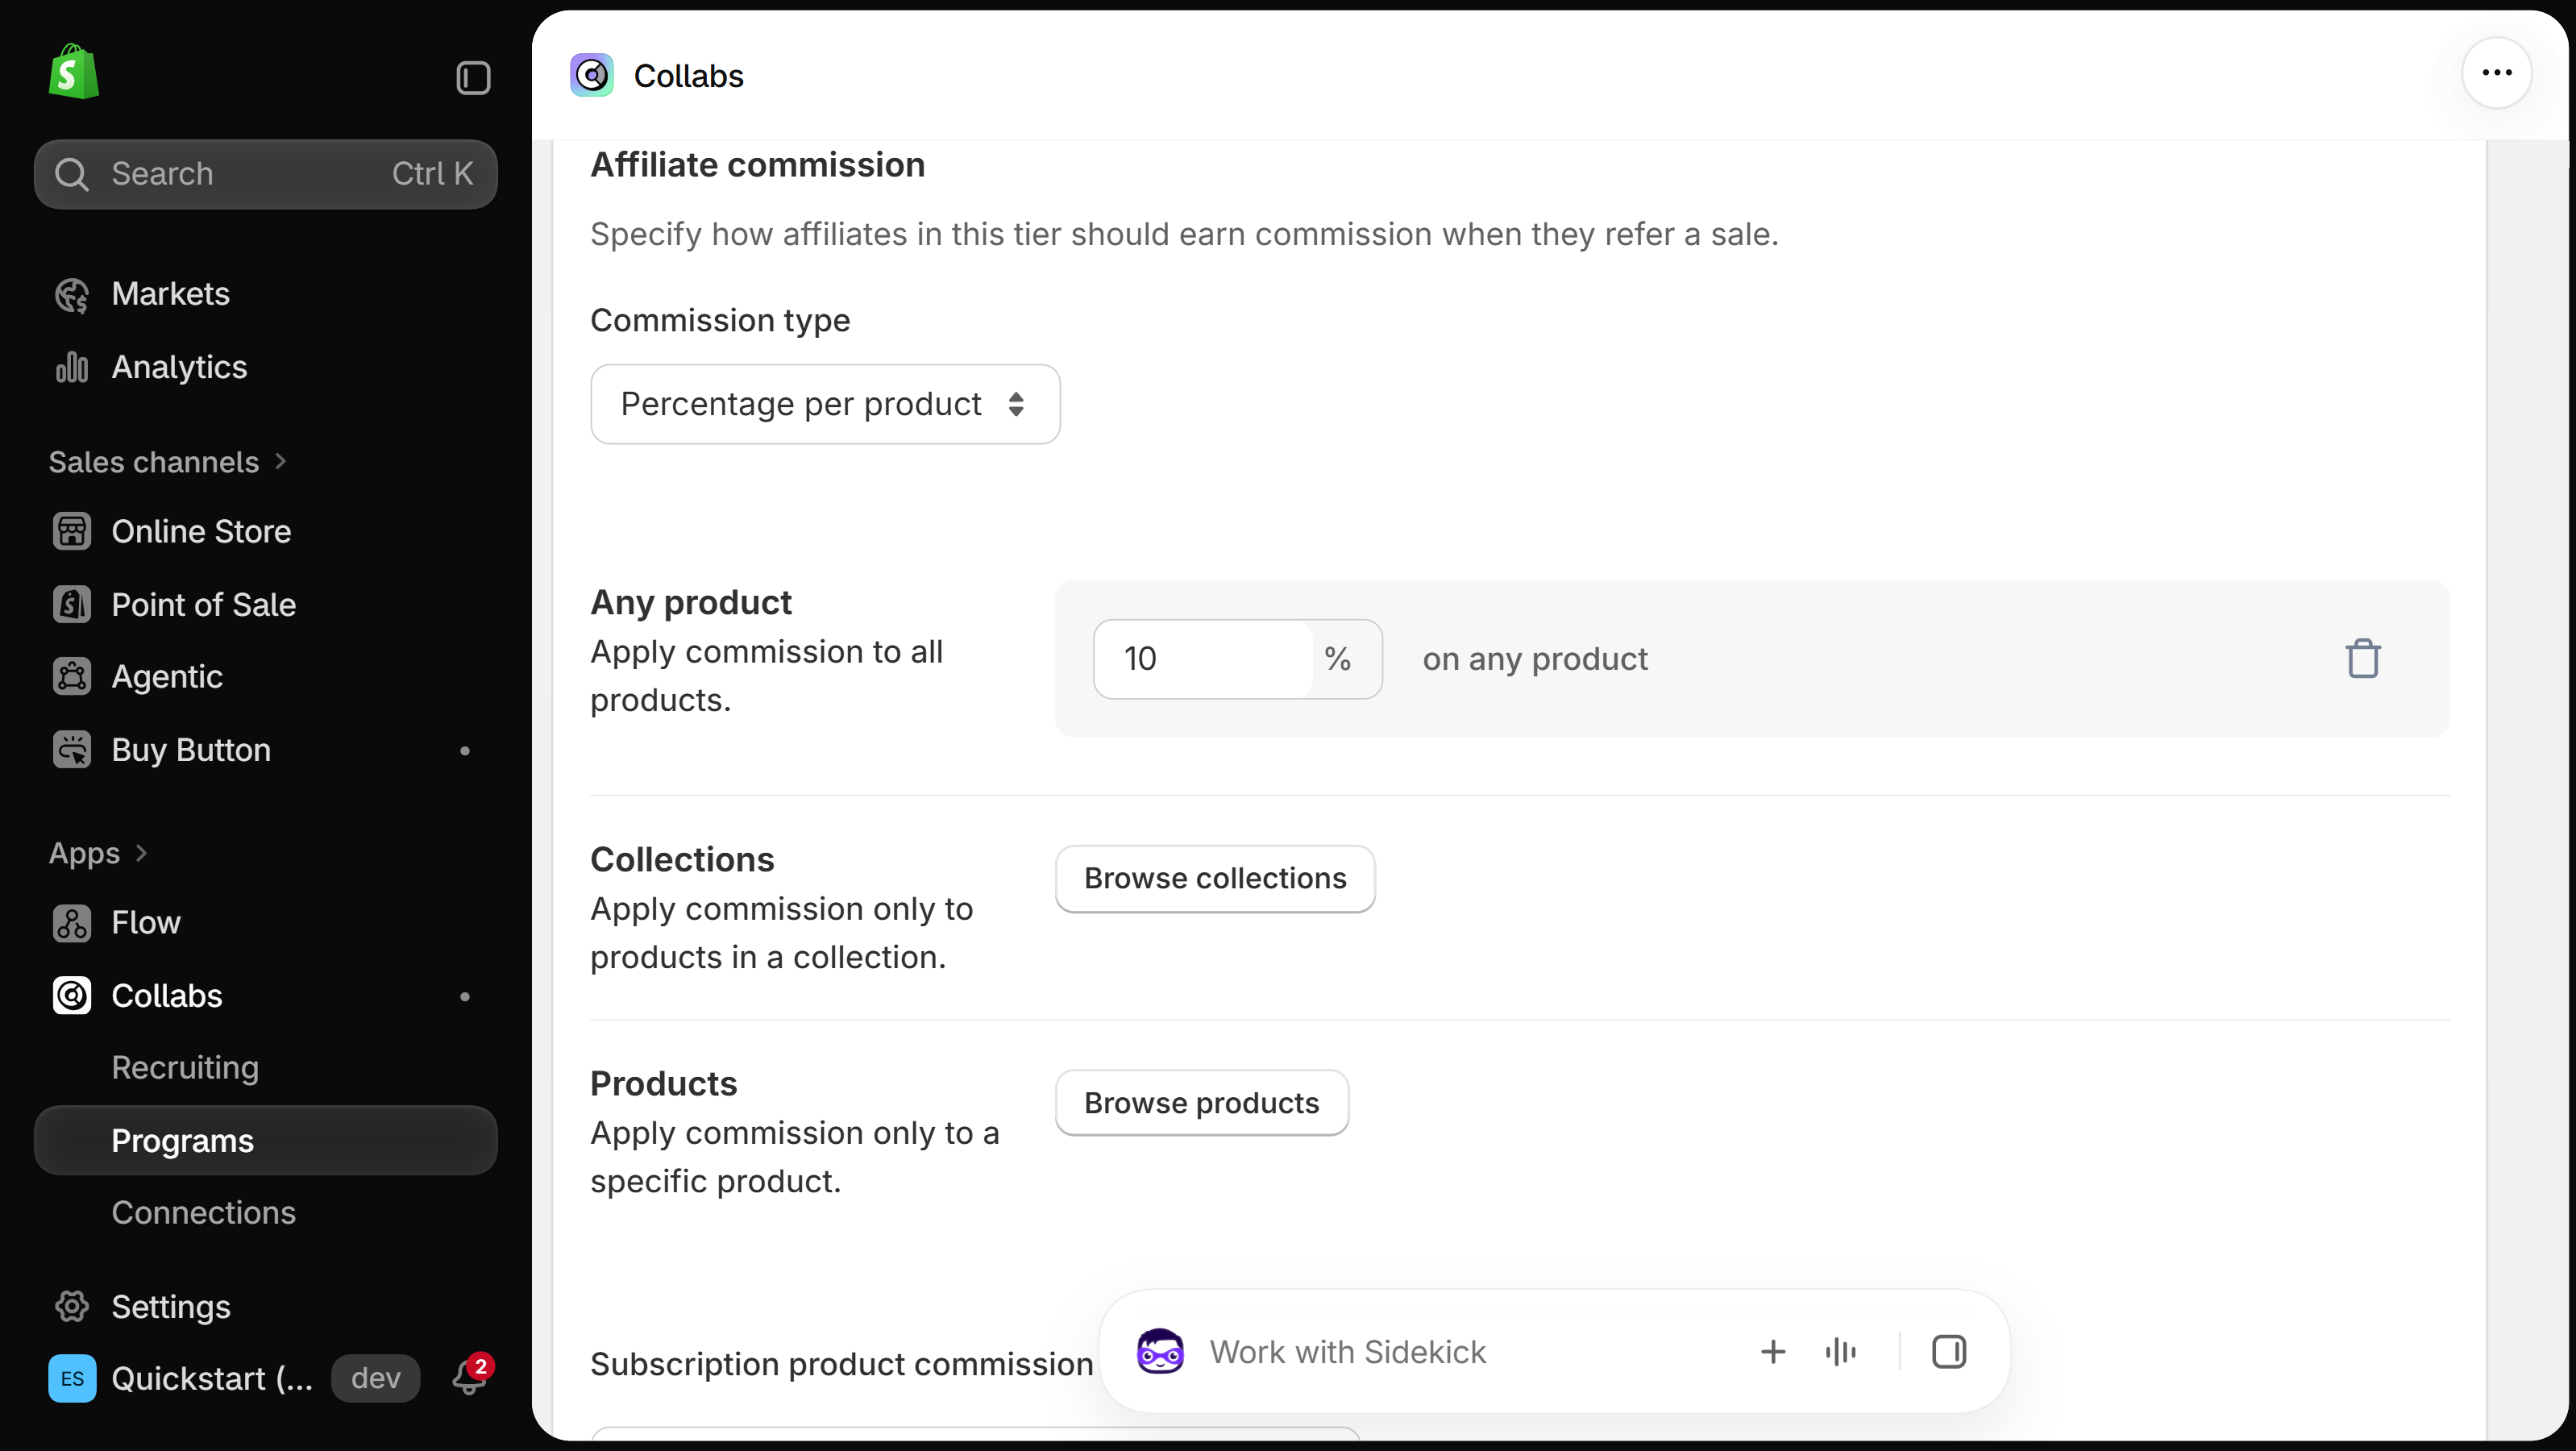Click the dot next to Buy Button
Viewport: 2576px width, 1451px height.
[x=464, y=751]
